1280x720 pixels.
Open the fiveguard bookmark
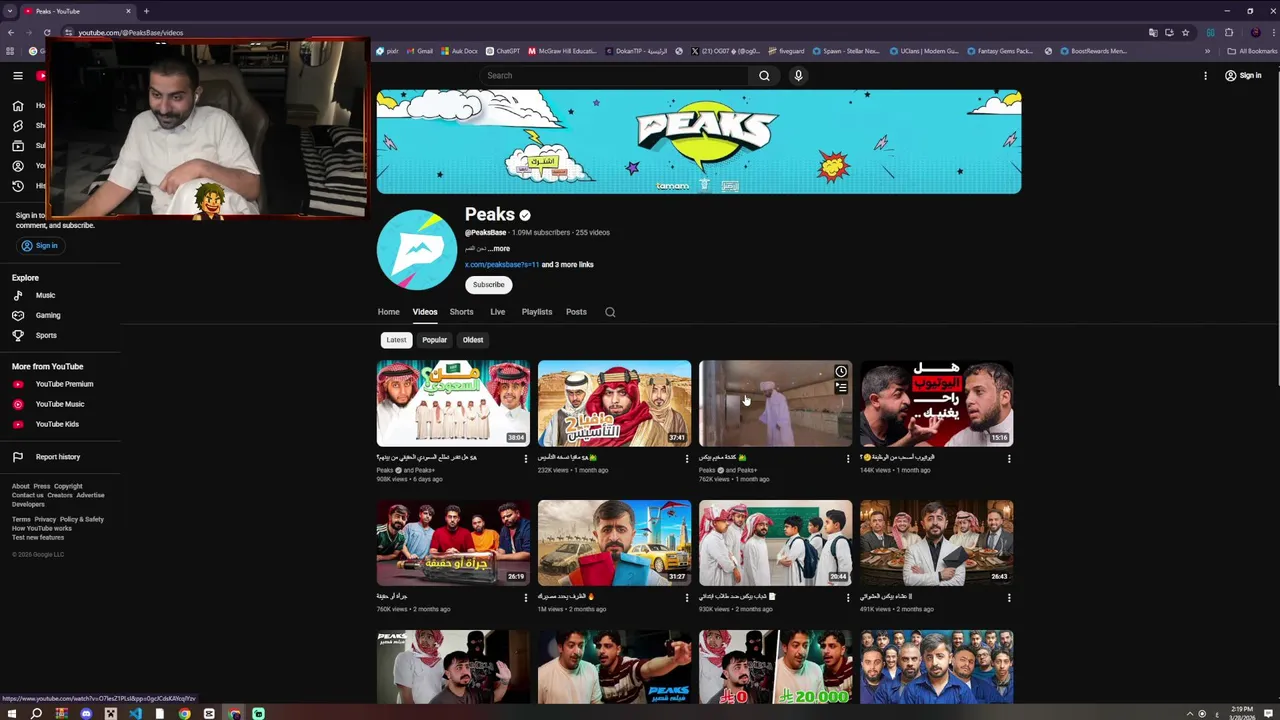[785, 51]
